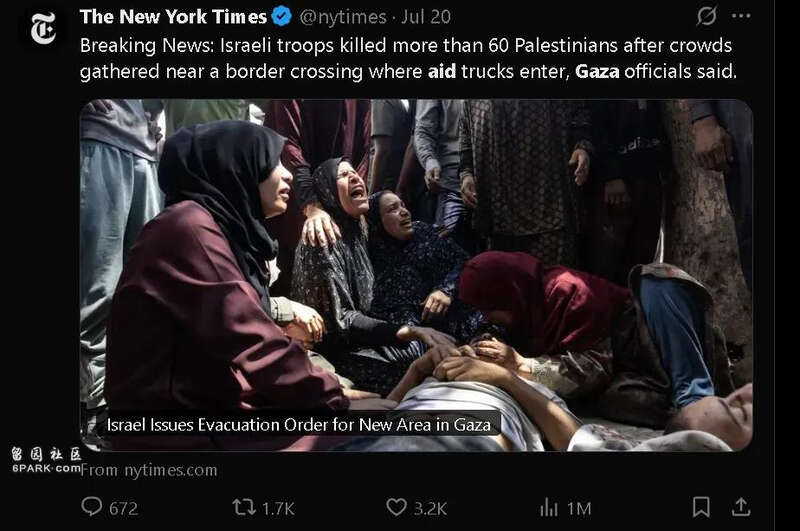The width and height of the screenshot is (800, 531).
Task: Click the Grok slashed-circle icon
Action: 707,16
